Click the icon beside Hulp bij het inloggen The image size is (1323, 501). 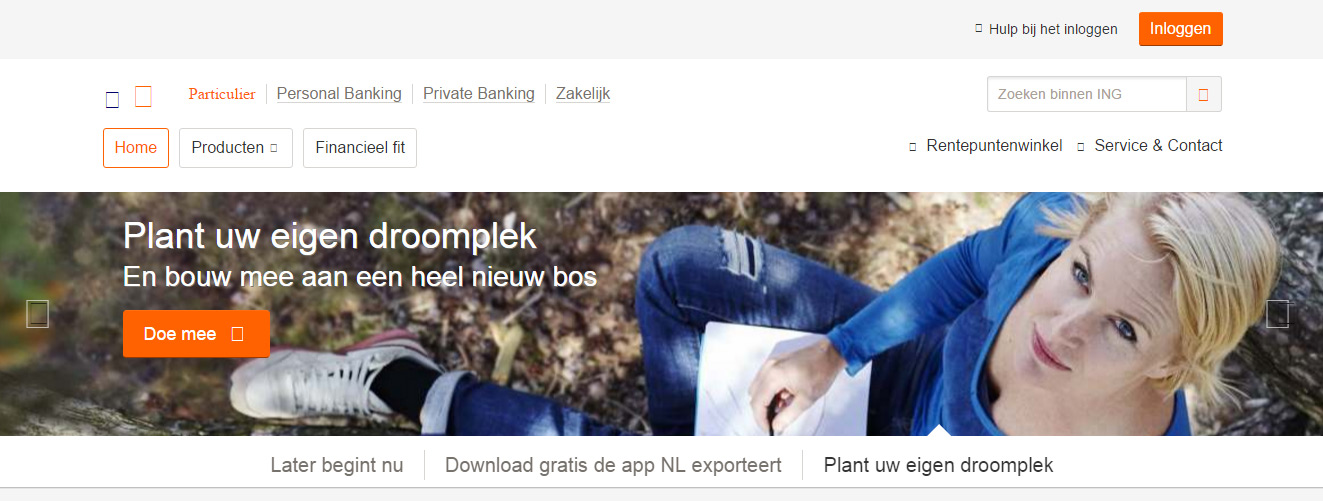click(979, 29)
